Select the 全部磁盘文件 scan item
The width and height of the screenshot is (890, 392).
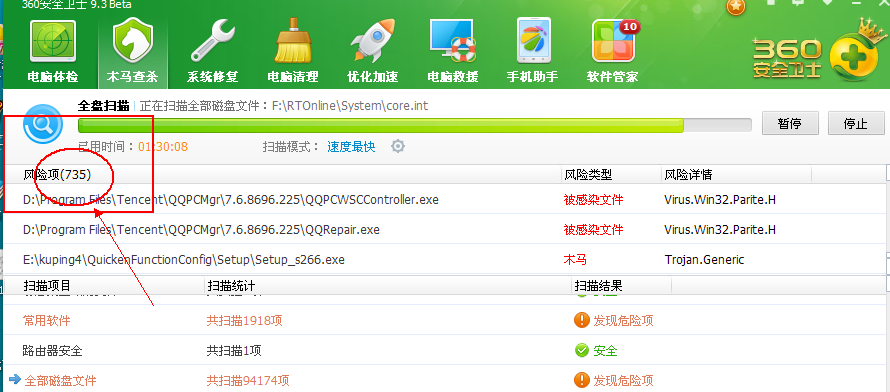click(x=61, y=380)
